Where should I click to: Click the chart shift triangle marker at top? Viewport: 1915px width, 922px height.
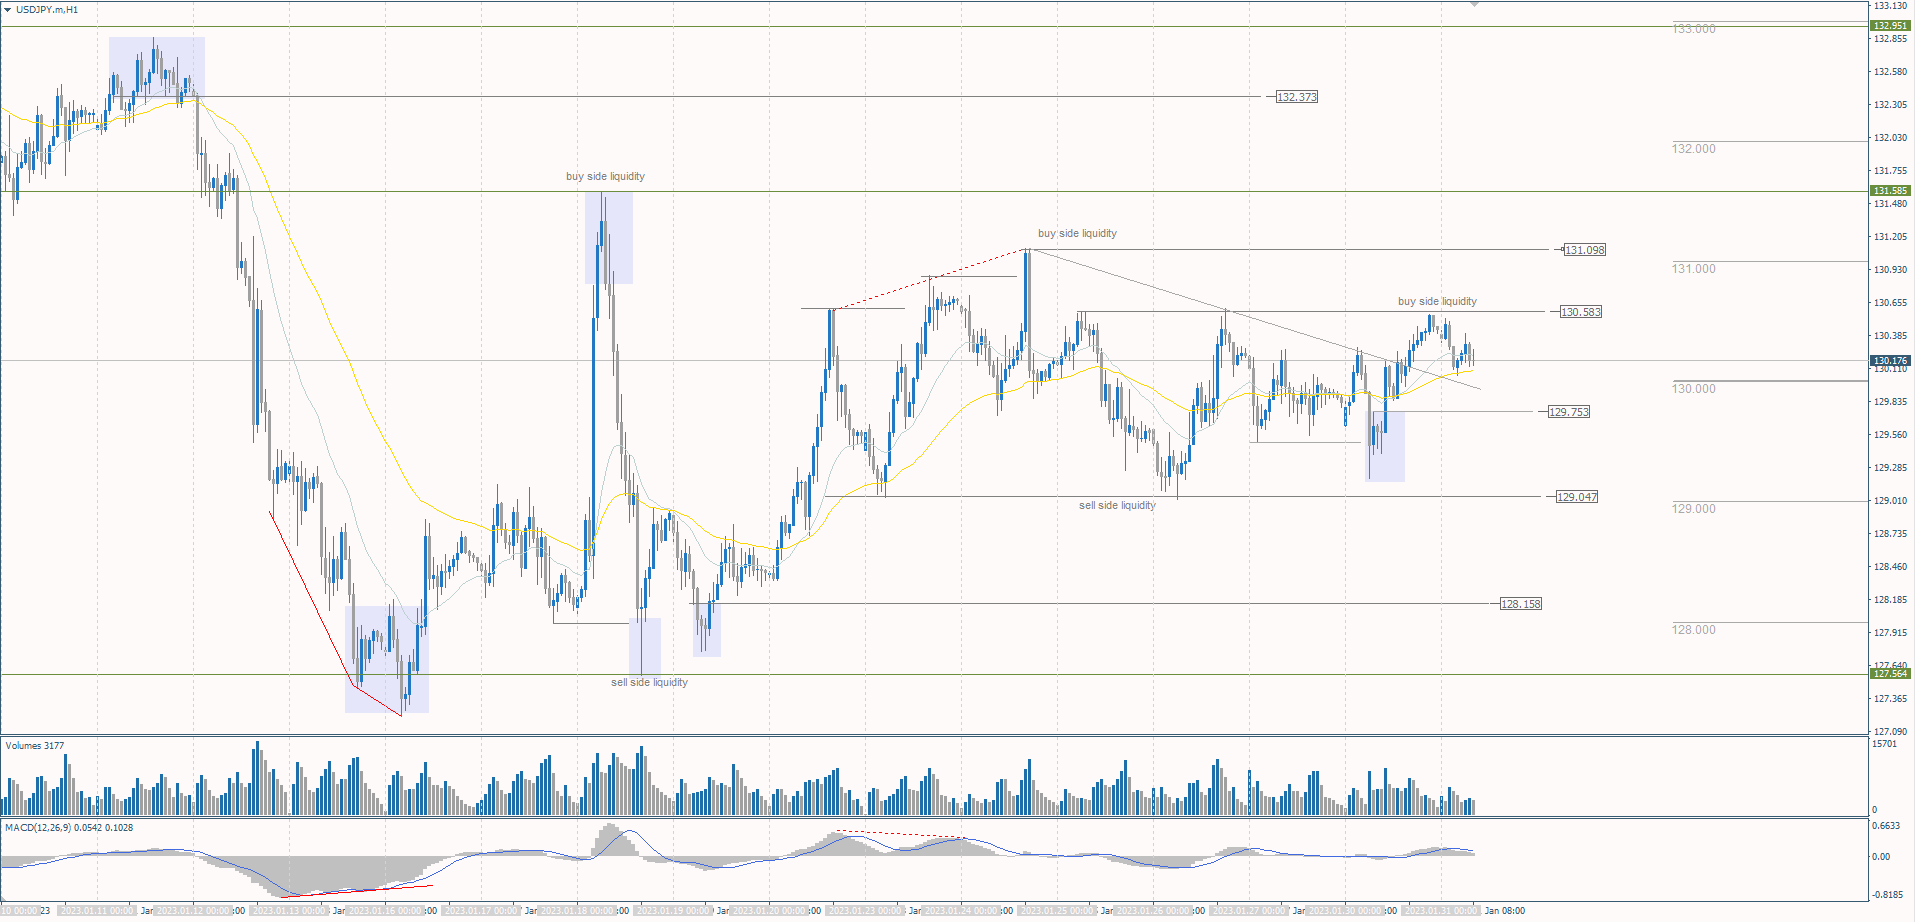coord(1474,4)
